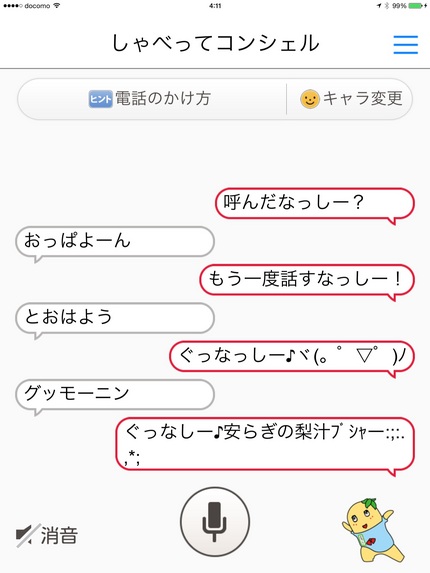This screenshot has height=573, width=430.
Task: Tap the とおはよう message bubble
Action: point(115,320)
